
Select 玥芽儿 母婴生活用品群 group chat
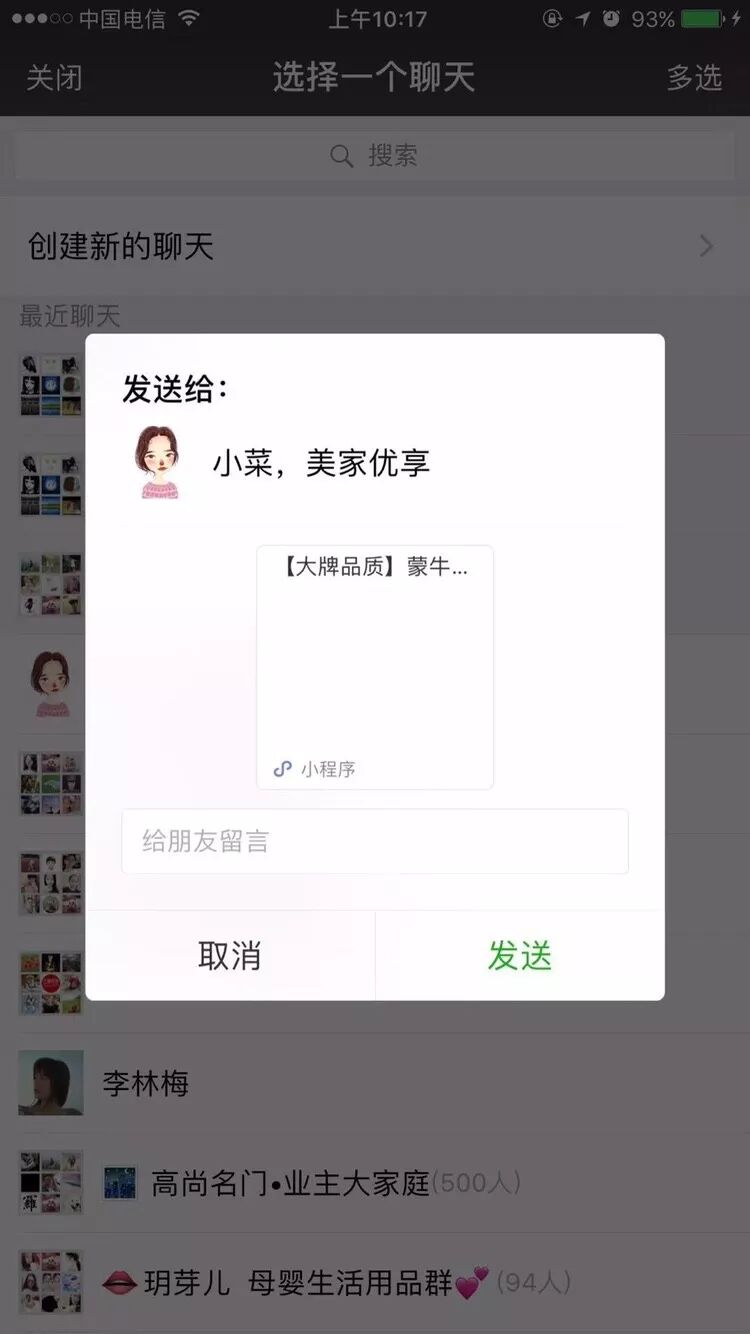tap(375, 1283)
